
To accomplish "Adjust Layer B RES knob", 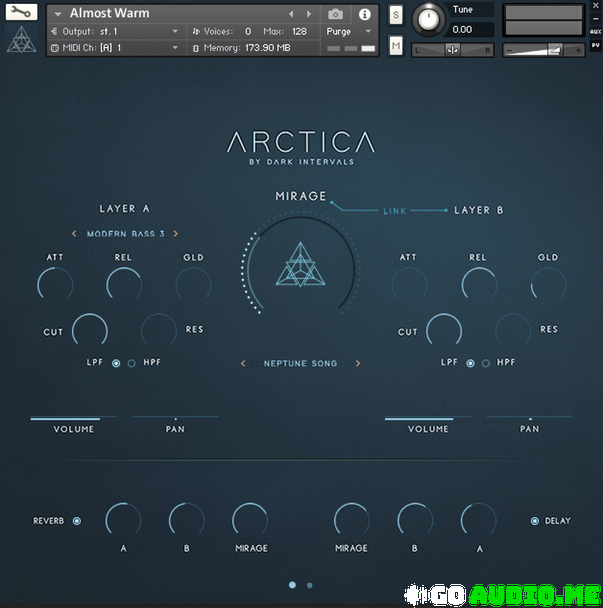I will coord(513,331).
